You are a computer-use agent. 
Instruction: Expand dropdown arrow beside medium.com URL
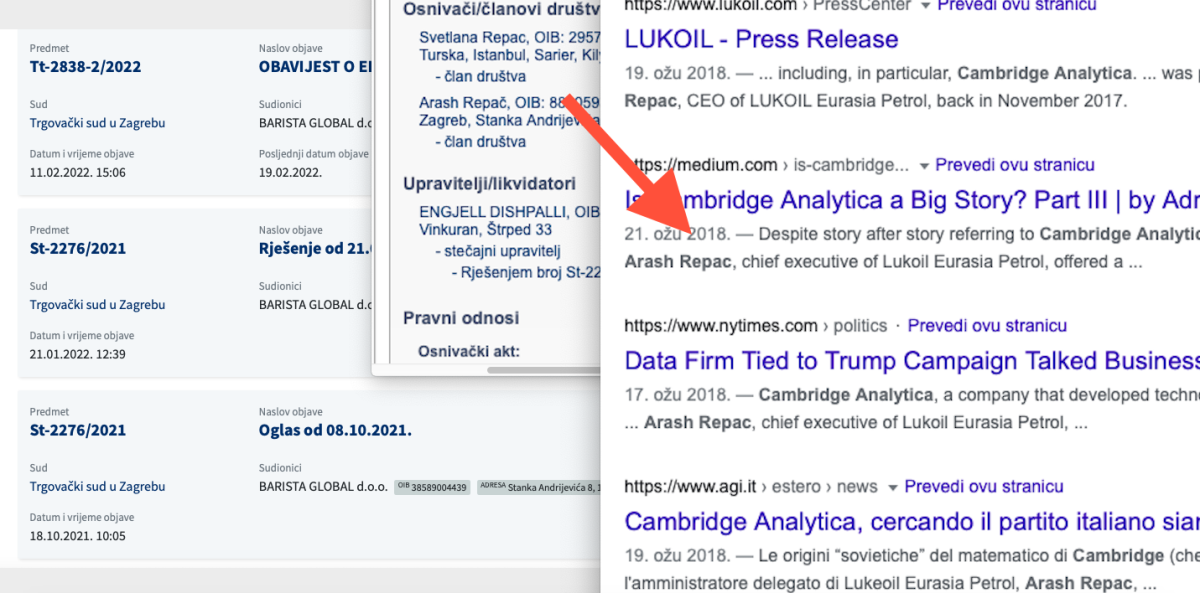pyautogui.click(x=924, y=165)
